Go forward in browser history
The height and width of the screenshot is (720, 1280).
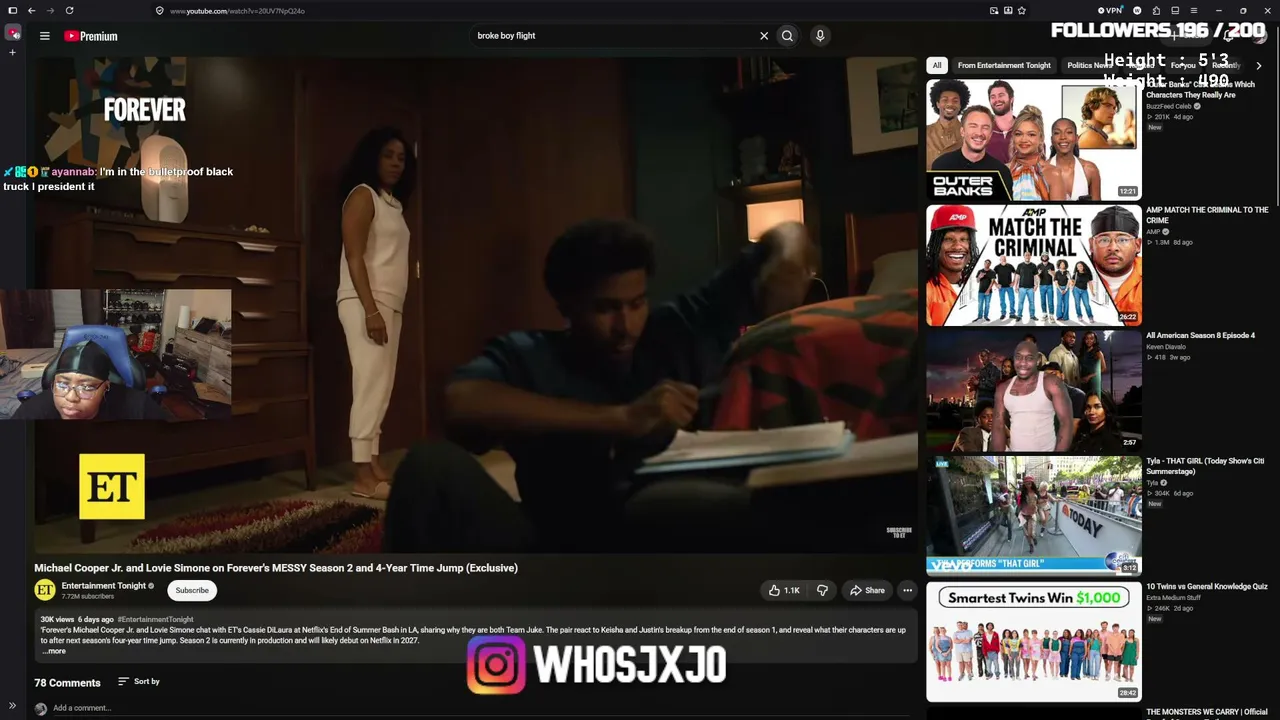coord(50,10)
